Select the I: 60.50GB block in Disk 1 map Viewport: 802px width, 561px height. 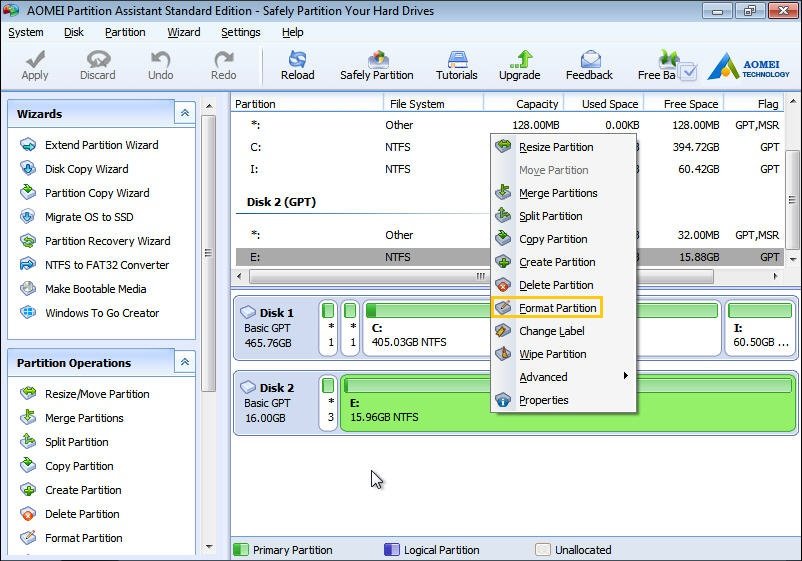[x=761, y=328]
